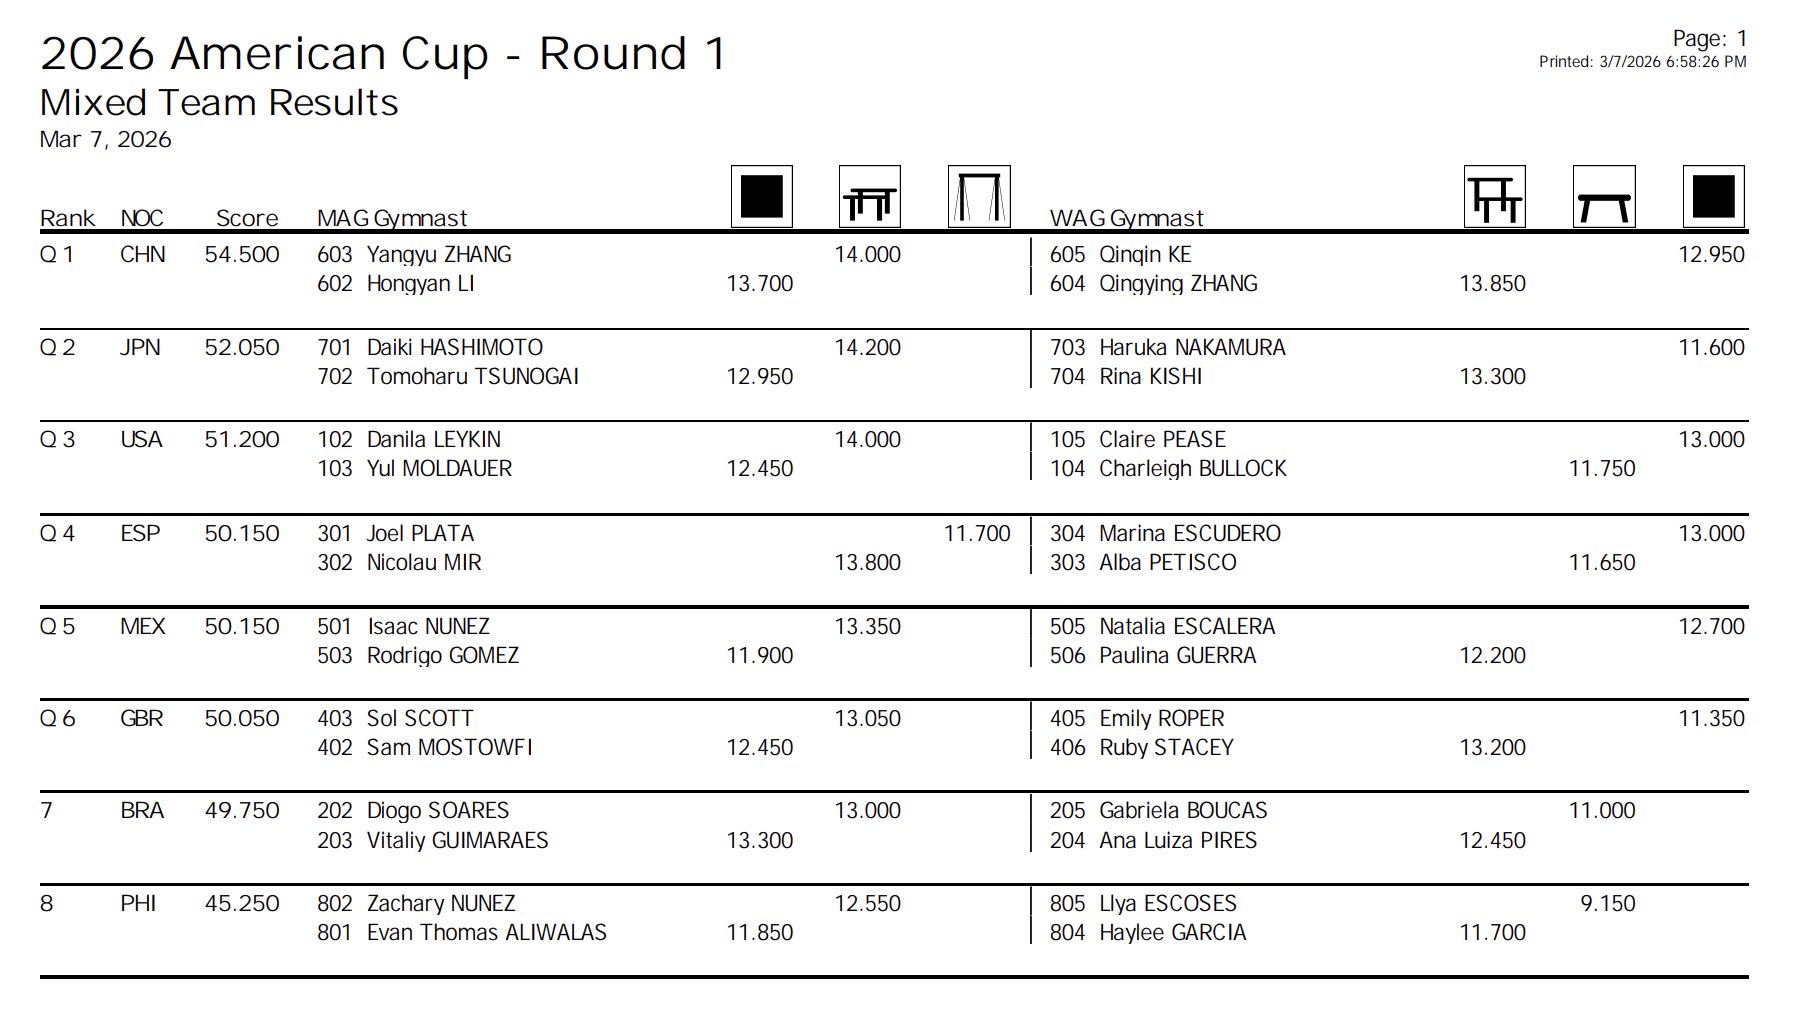
Task: Click the Rank column header
Action: 67,218
